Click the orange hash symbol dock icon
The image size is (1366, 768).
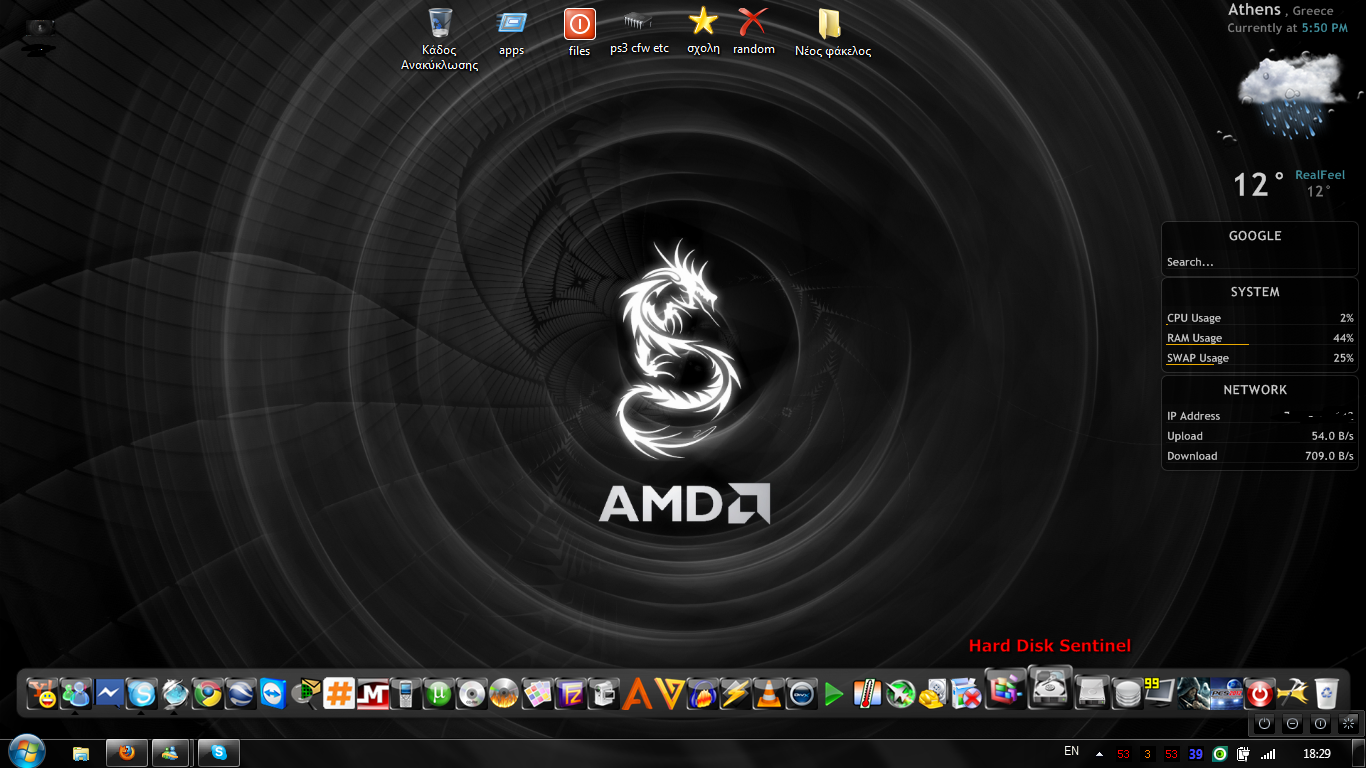click(x=339, y=693)
